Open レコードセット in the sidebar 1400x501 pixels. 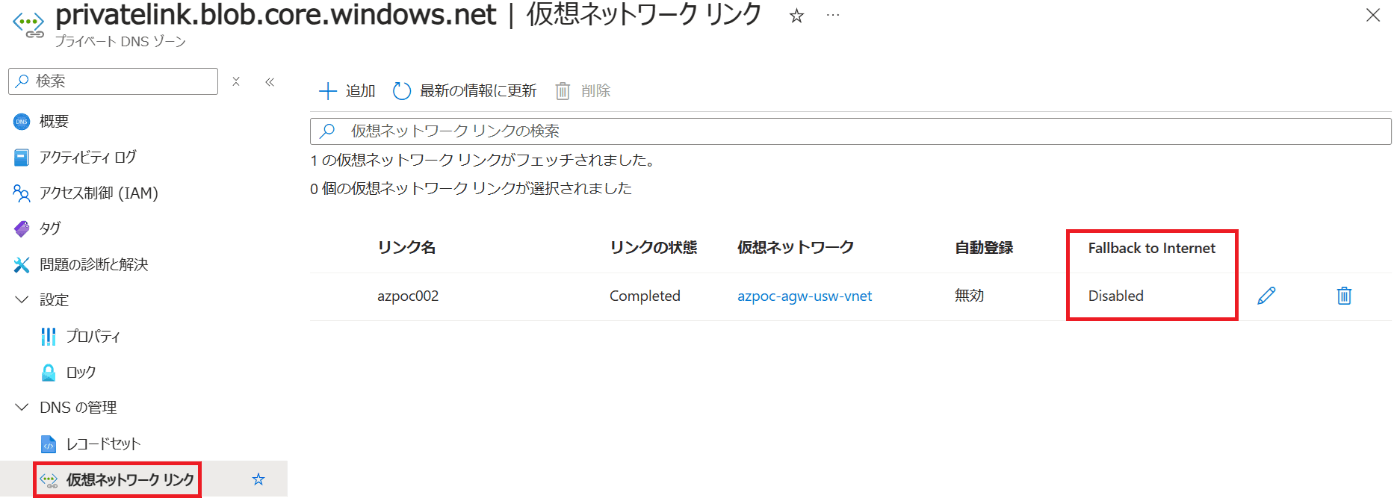(x=104, y=443)
